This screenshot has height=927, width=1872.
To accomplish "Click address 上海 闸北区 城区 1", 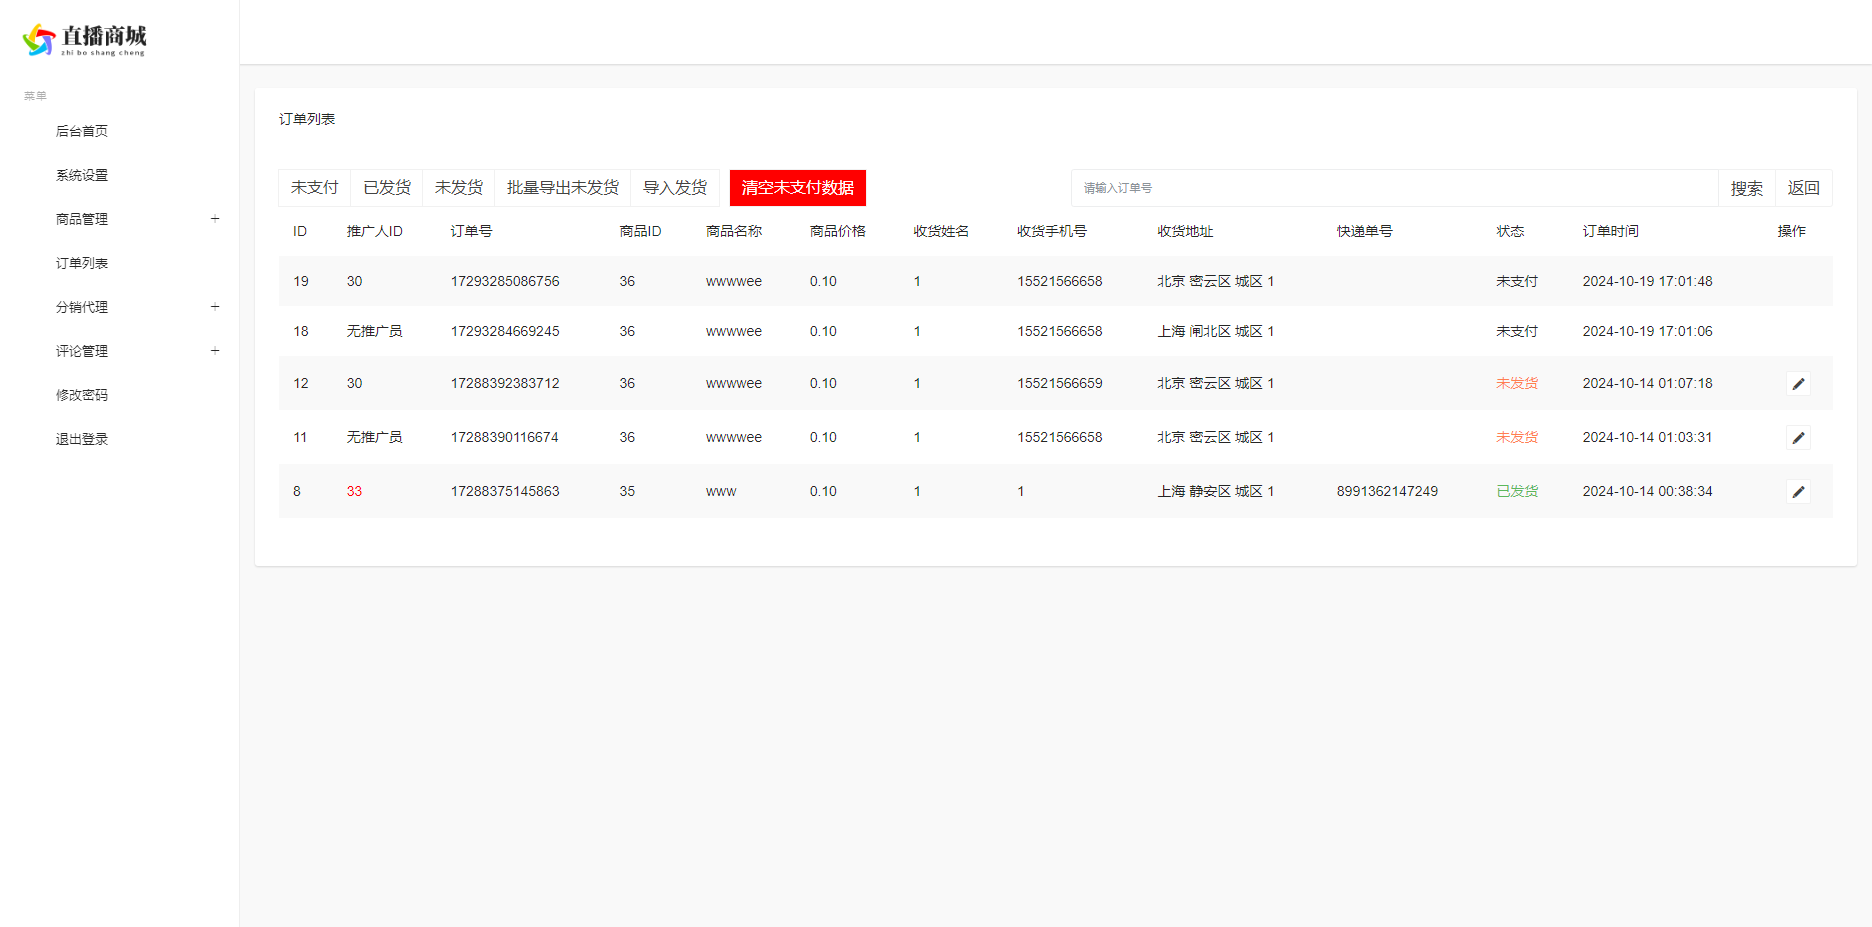I will (x=1216, y=331).
